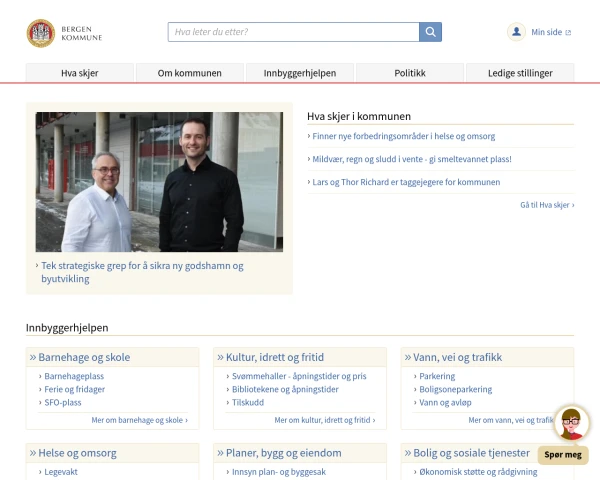Go to the Ledige stillinger tab
600x480 pixels.
pos(520,73)
